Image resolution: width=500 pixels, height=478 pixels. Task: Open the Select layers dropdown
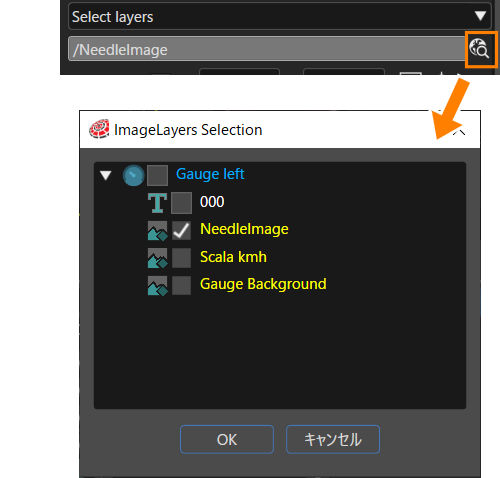tap(280, 16)
